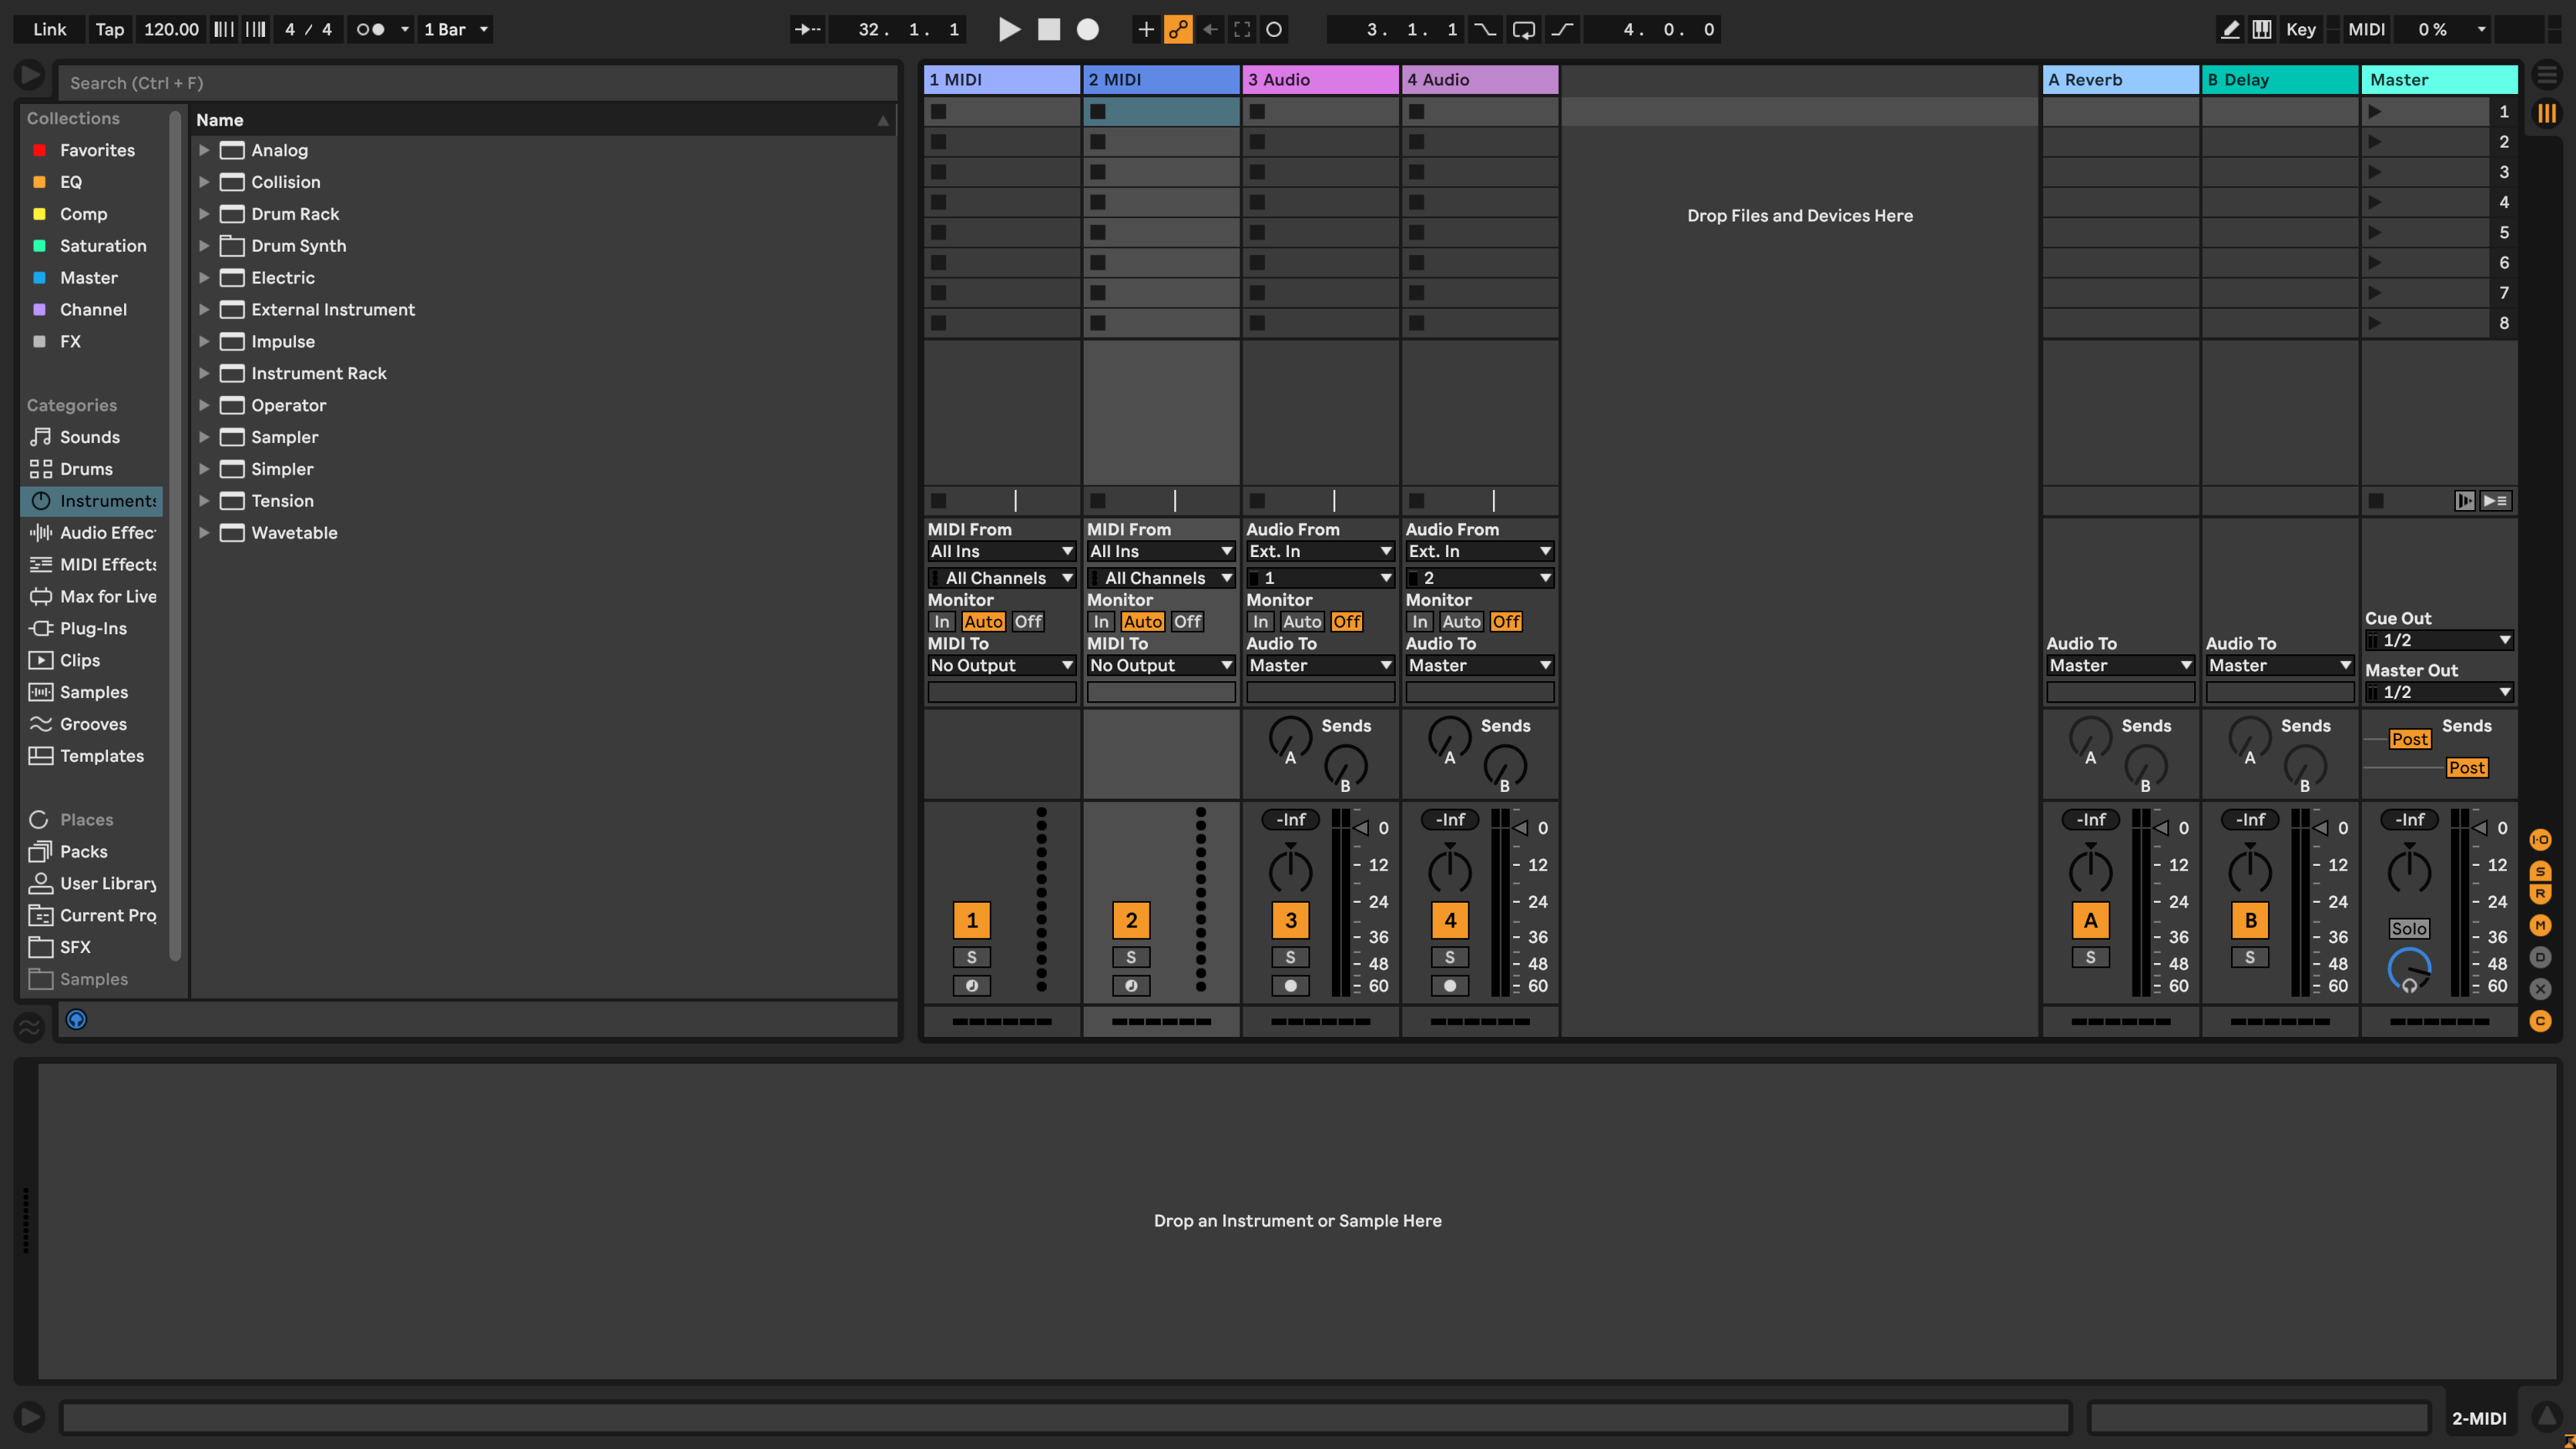
Task: Toggle the Punch-Out switch icon
Action: coord(1562,29)
